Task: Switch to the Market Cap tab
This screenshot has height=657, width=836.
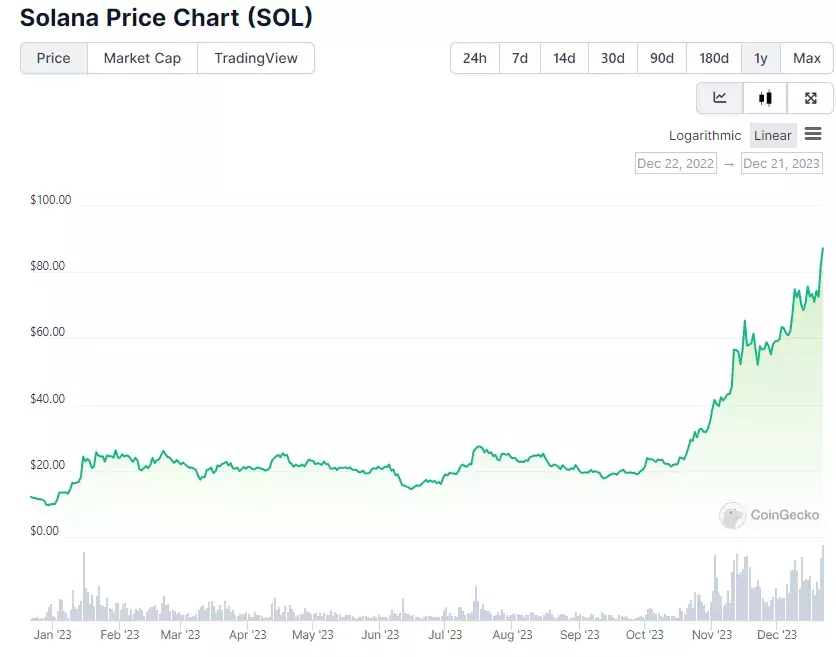Action: point(142,58)
